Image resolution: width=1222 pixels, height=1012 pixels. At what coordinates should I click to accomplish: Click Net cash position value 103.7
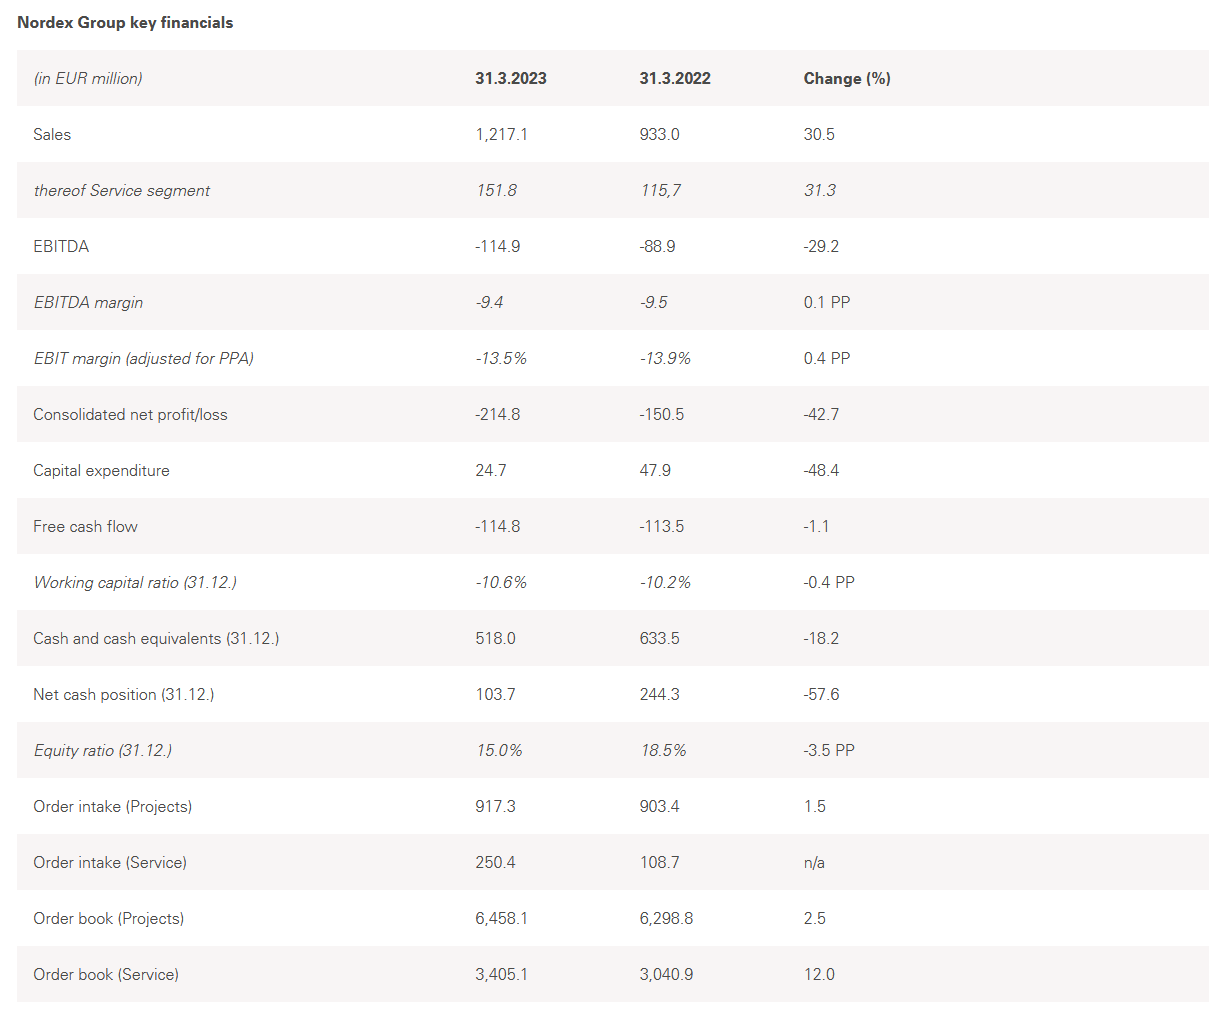point(495,694)
